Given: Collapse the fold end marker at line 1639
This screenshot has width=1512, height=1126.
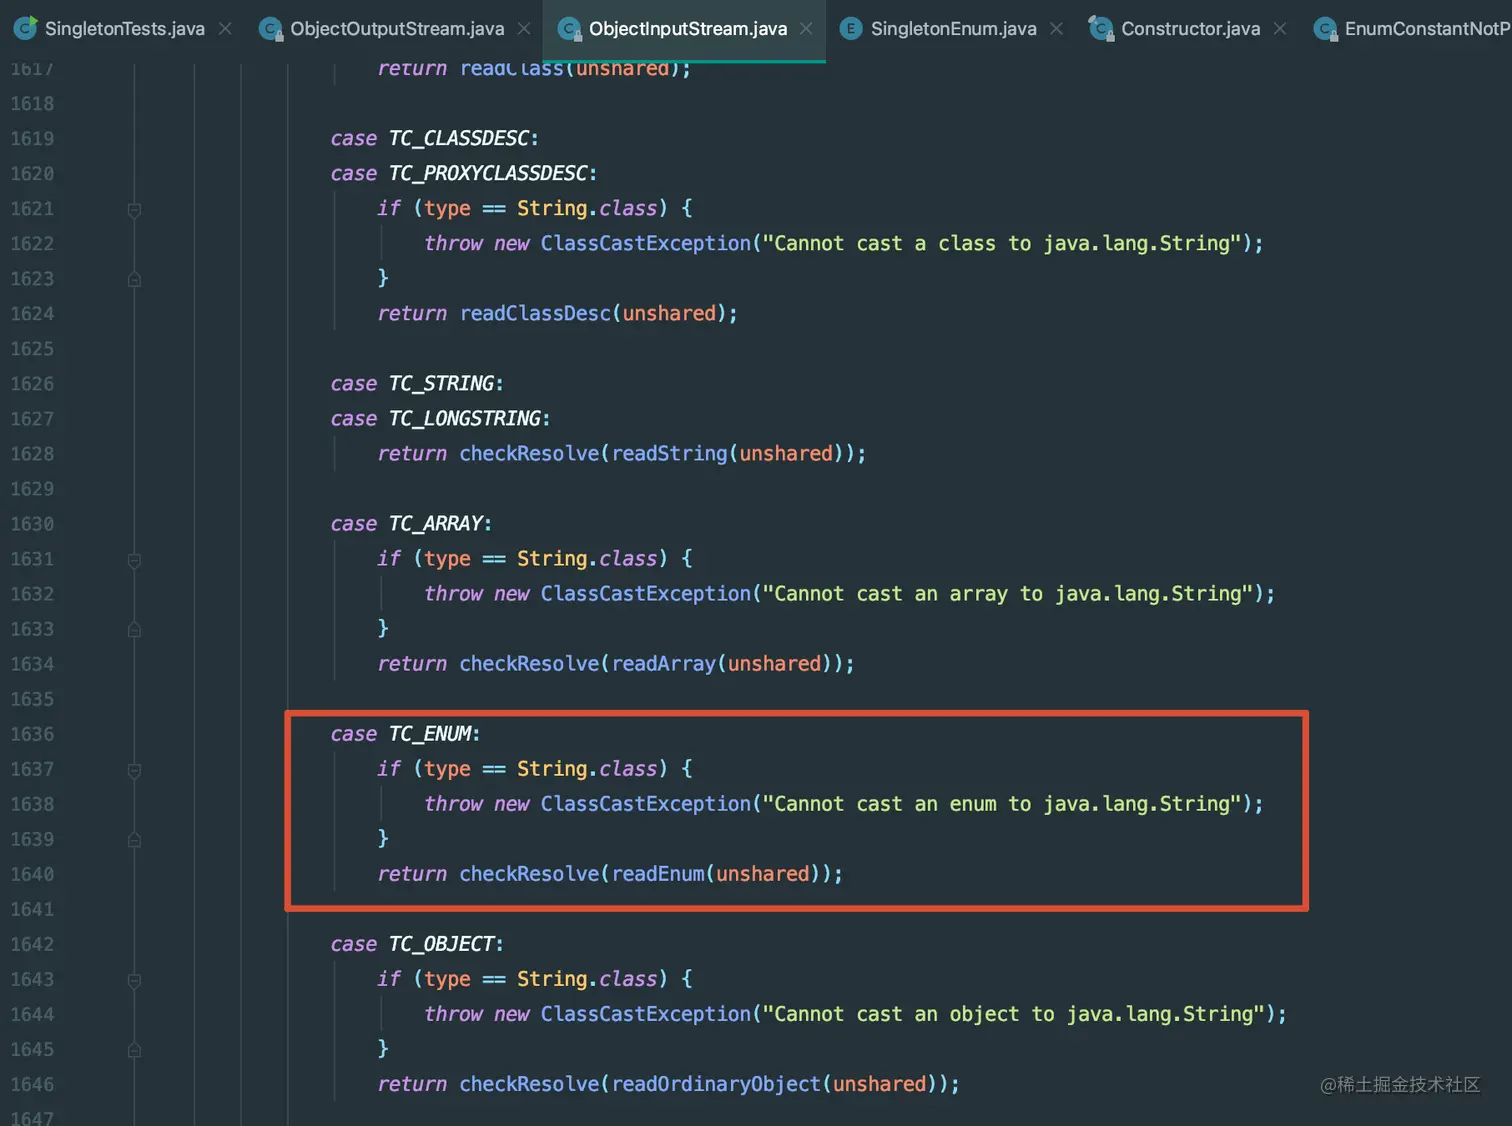Looking at the screenshot, I should coord(134,840).
